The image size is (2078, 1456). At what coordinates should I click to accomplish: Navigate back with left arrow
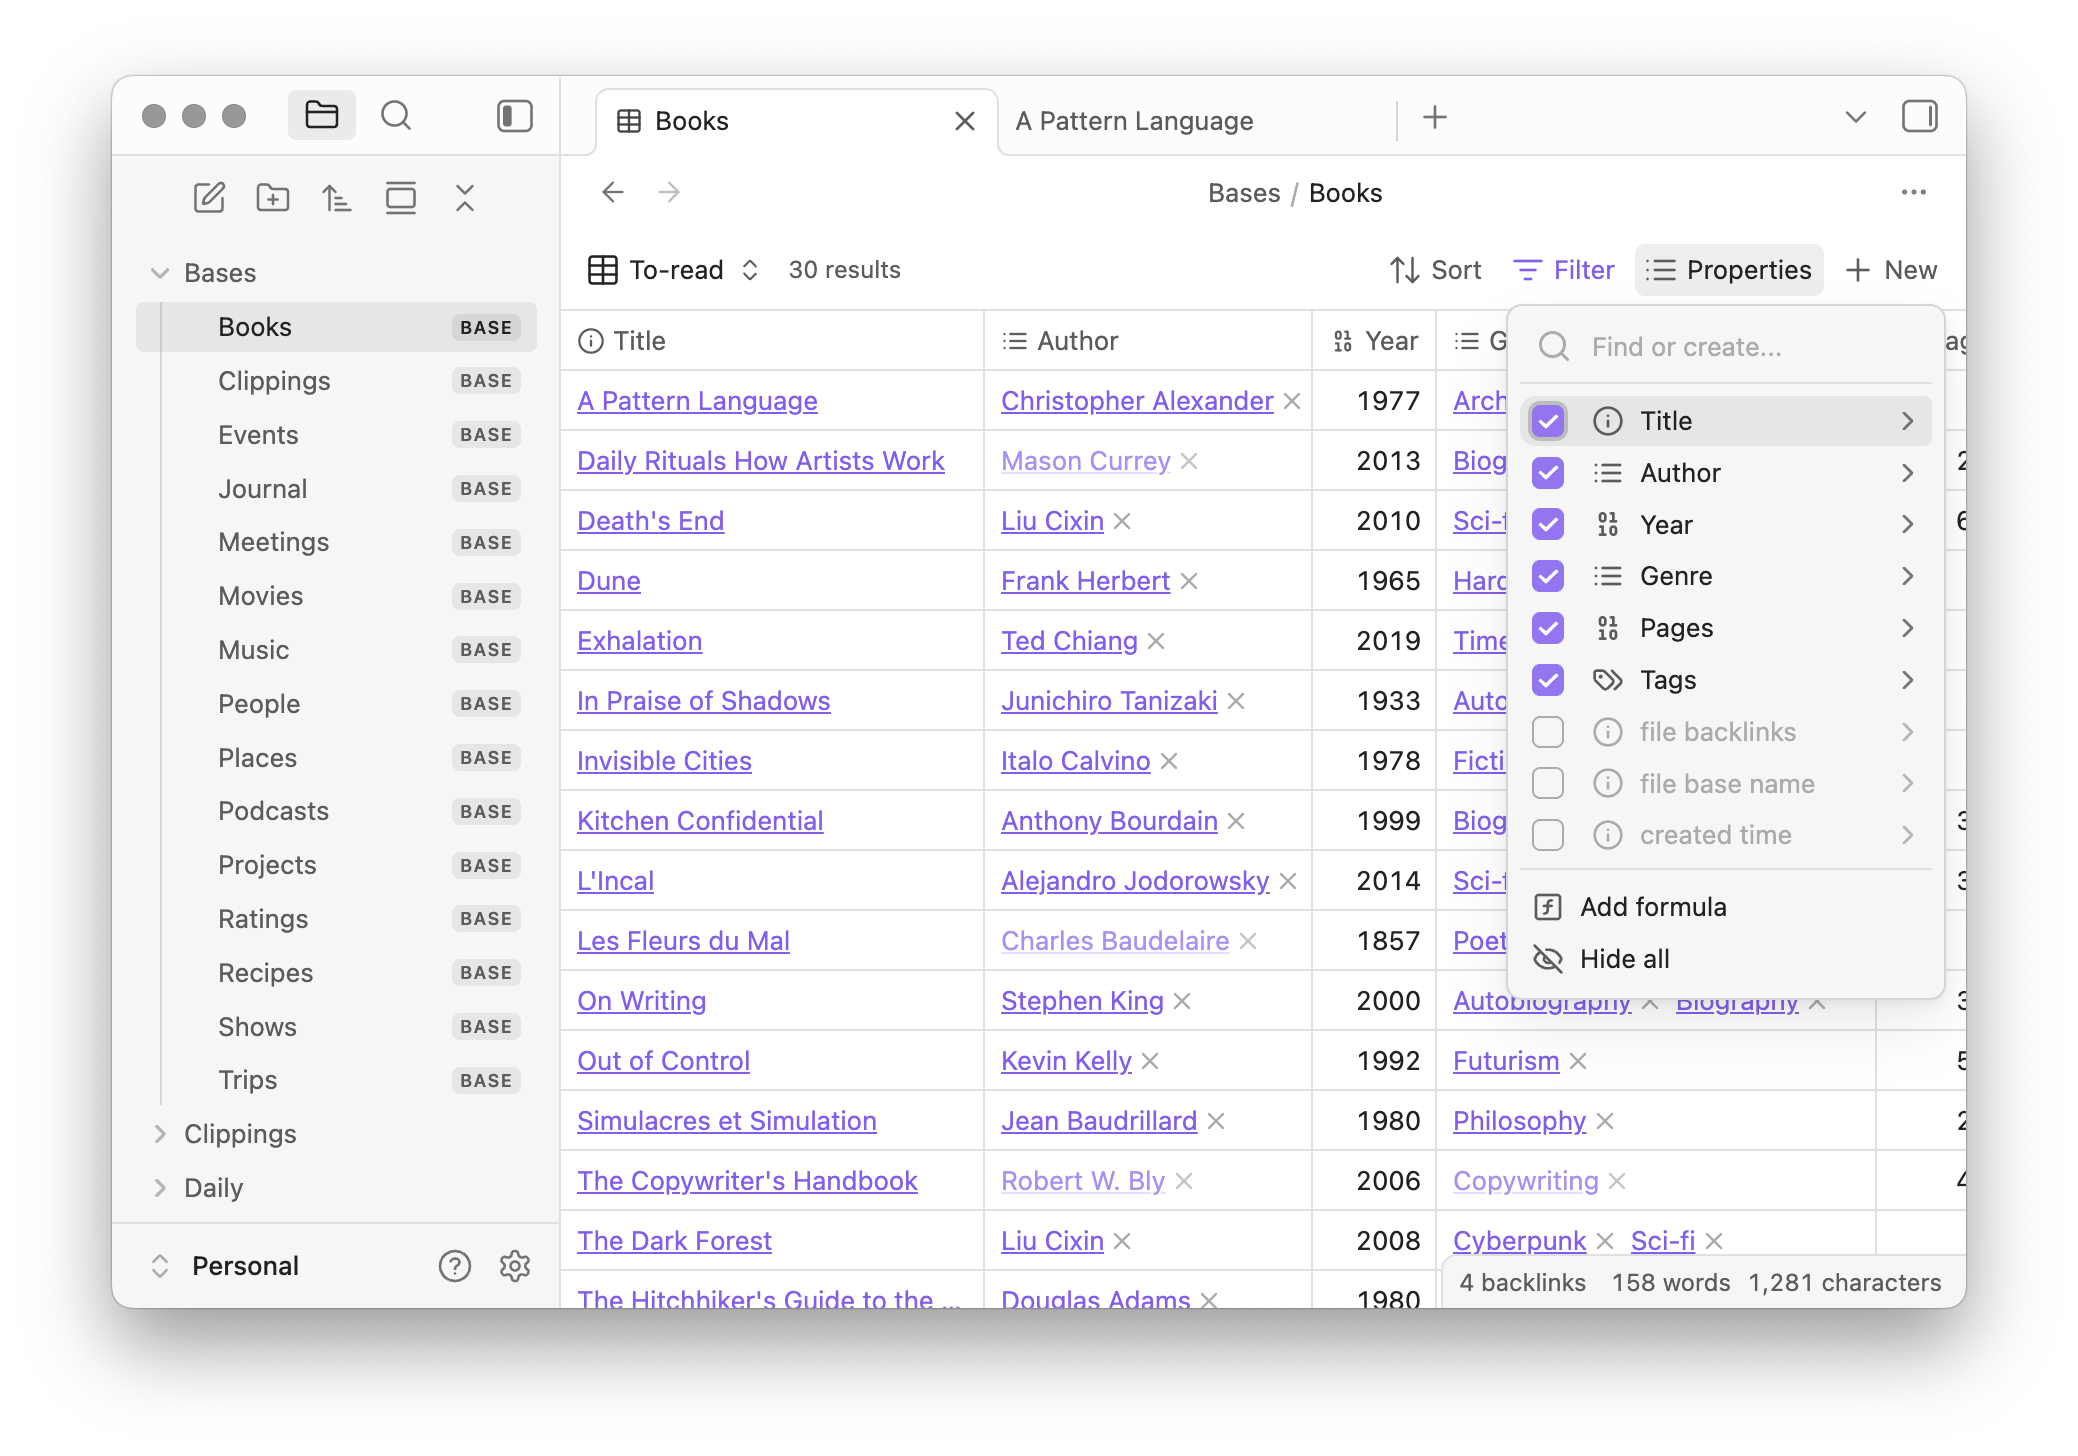613,192
